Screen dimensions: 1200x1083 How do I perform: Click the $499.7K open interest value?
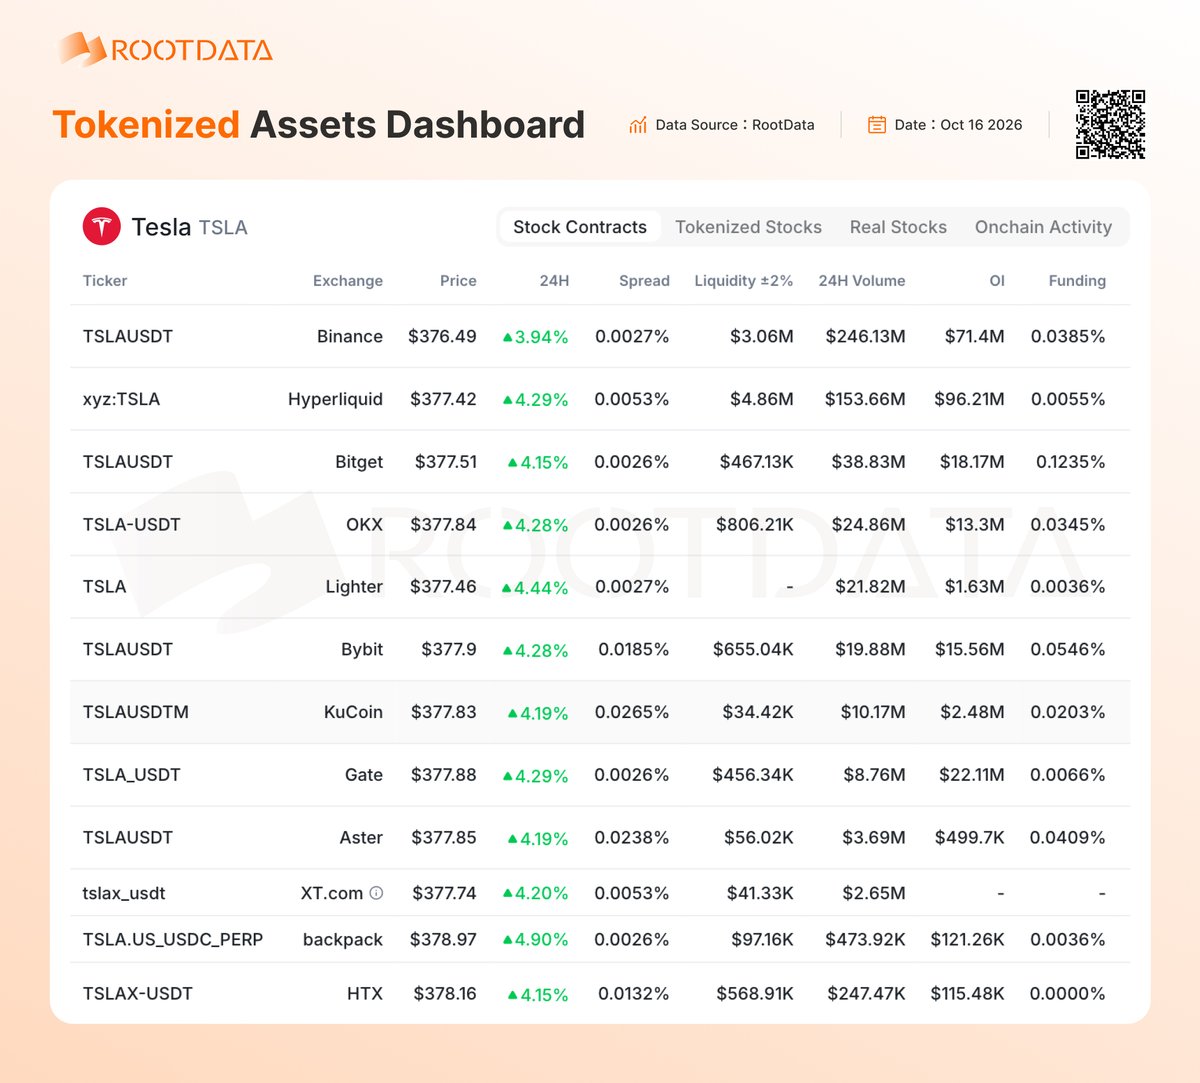pyautogui.click(x=970, y=837)
